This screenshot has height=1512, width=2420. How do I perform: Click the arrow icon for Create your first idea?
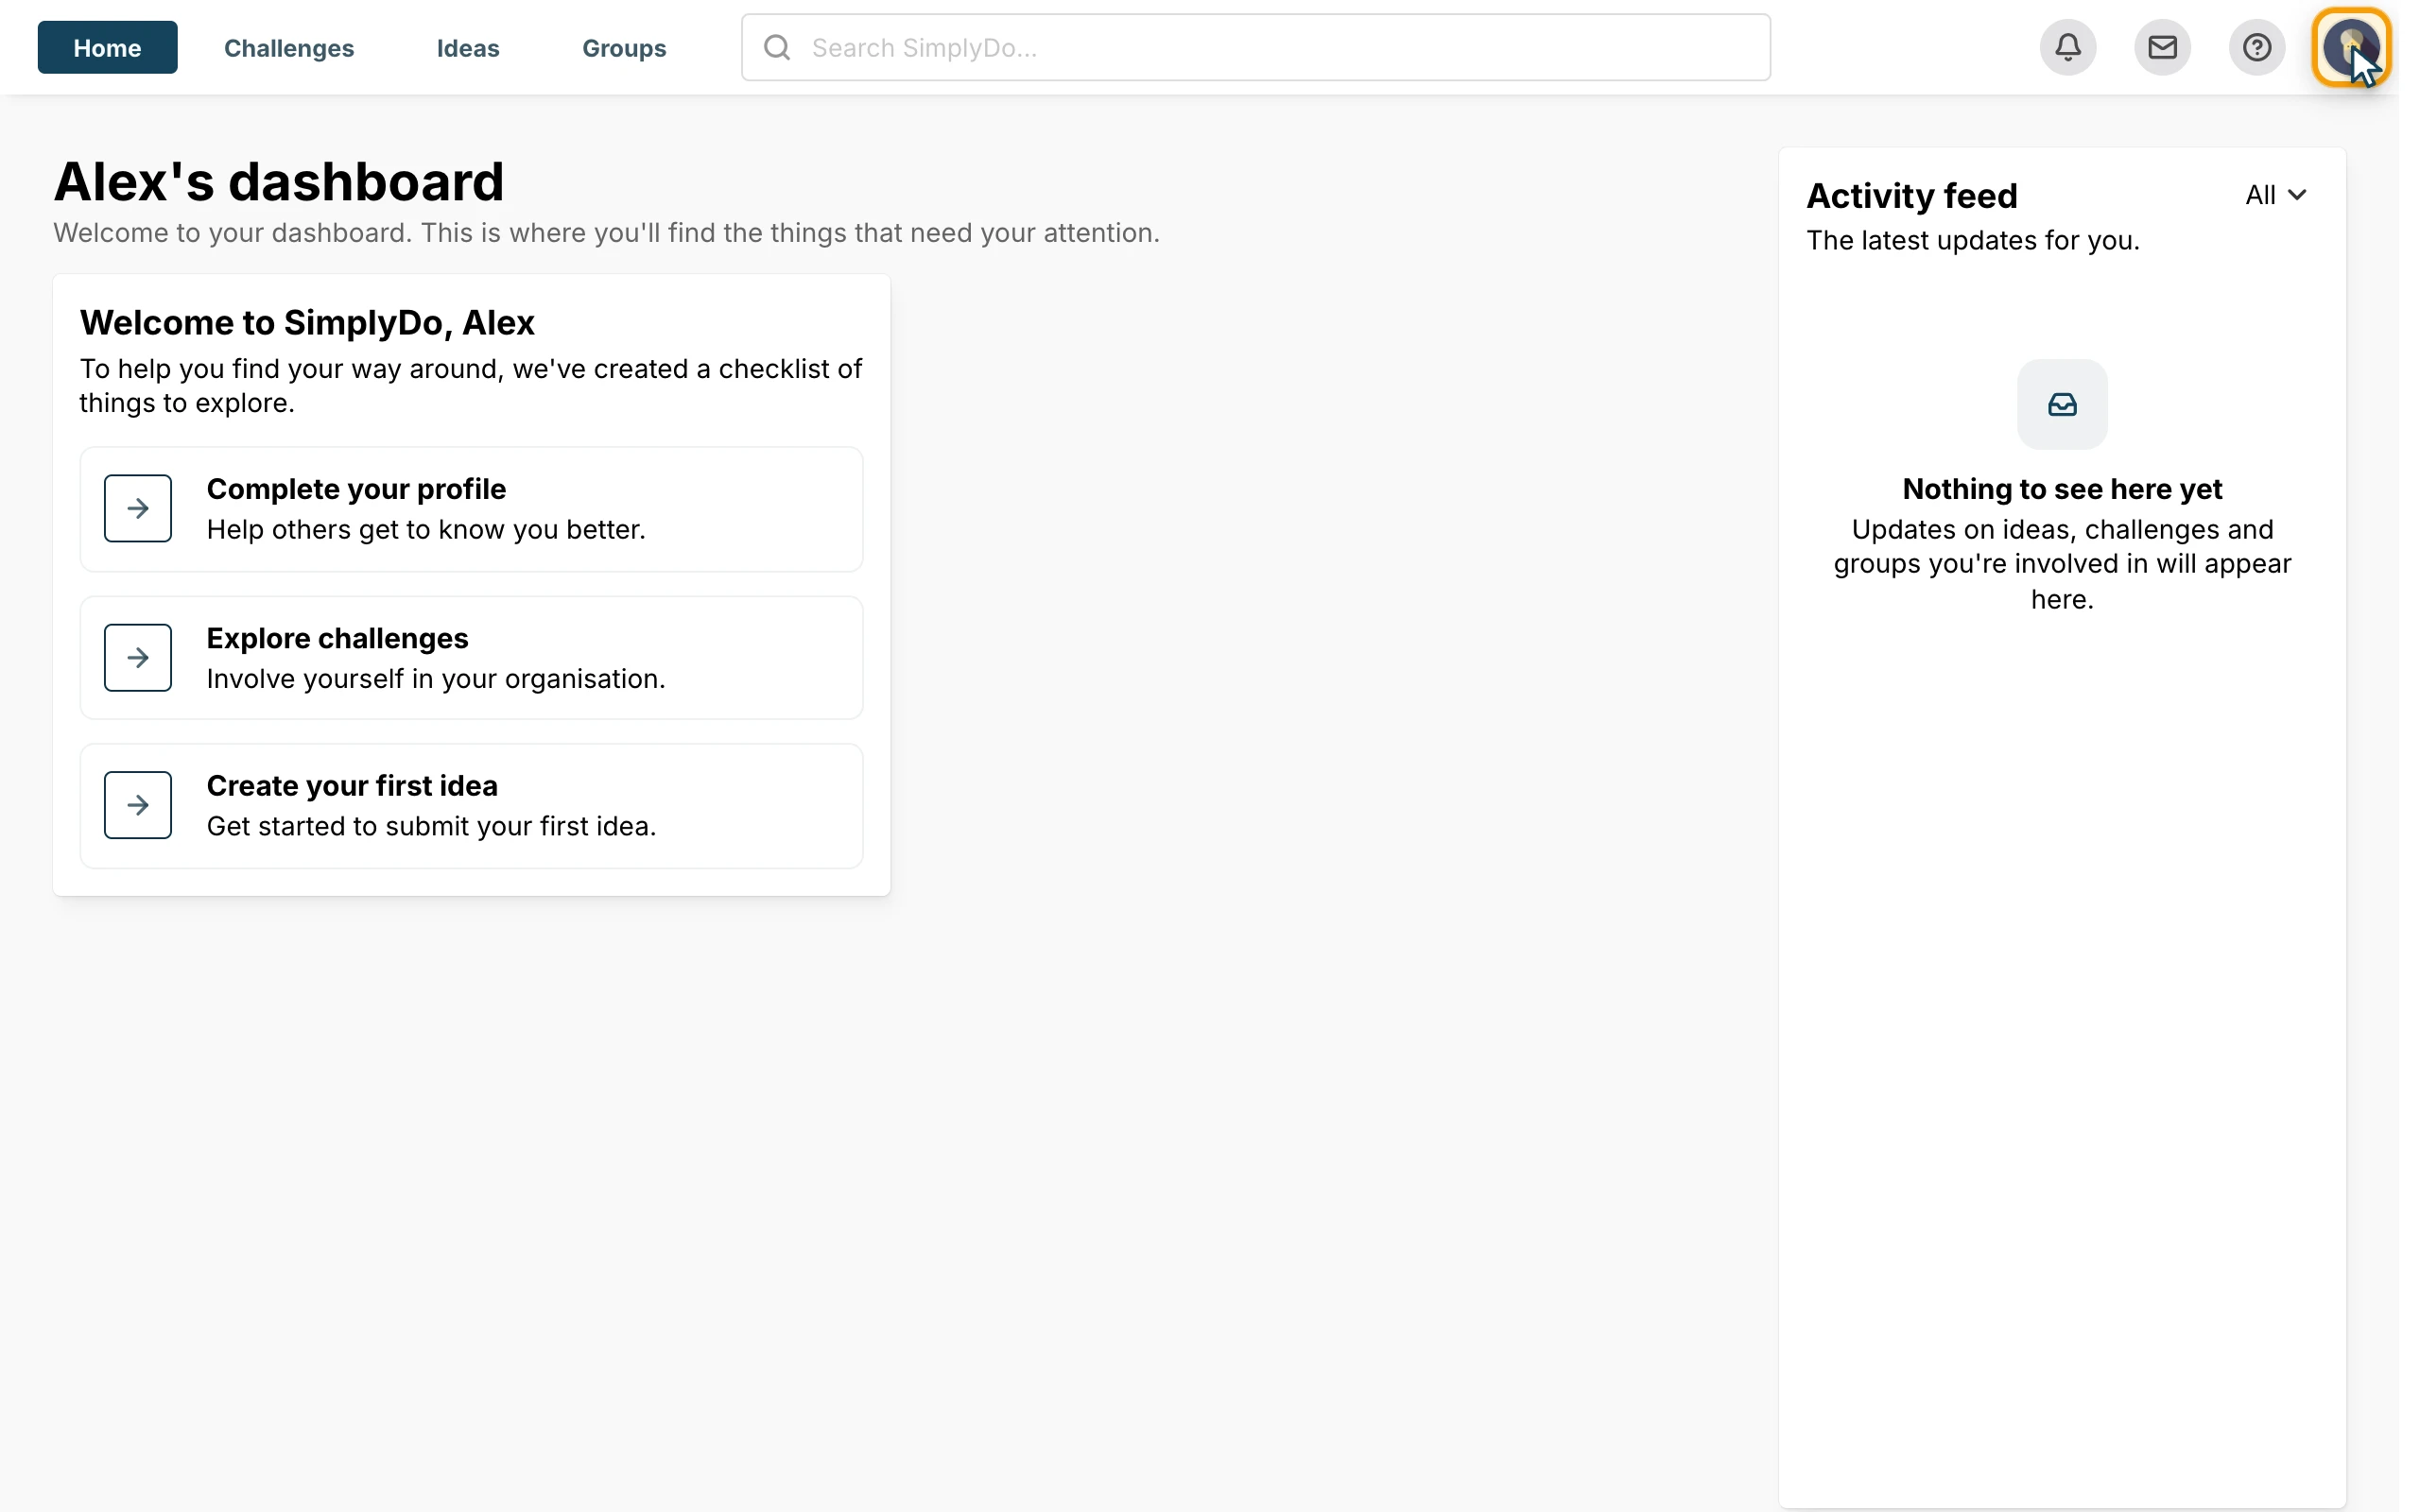click(x=138, y=805)
